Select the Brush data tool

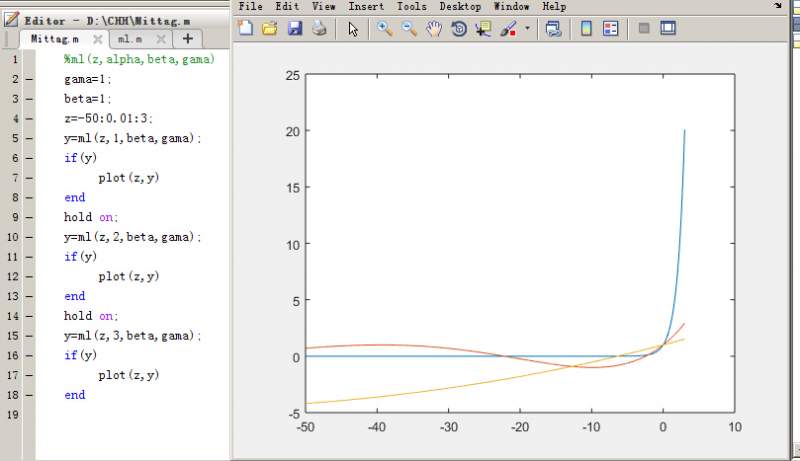pyautogui.click(x=508, y=29)
